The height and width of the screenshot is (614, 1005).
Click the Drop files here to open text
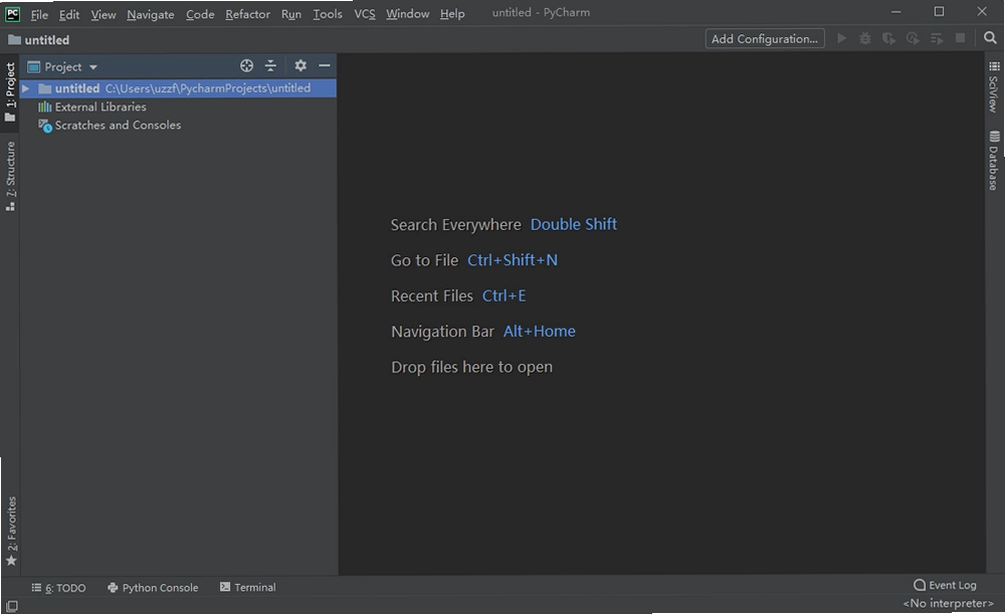(472, 367)
